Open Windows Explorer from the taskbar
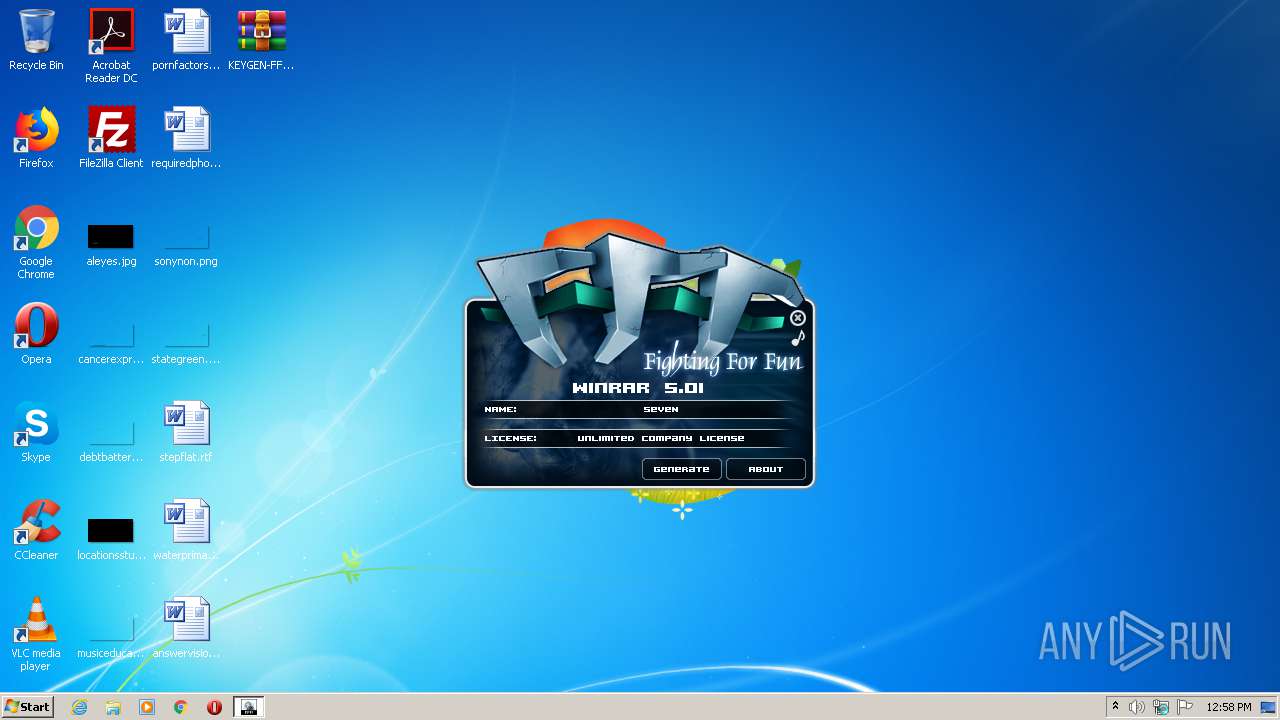The image size is (1280, 720). click(113, 707)
